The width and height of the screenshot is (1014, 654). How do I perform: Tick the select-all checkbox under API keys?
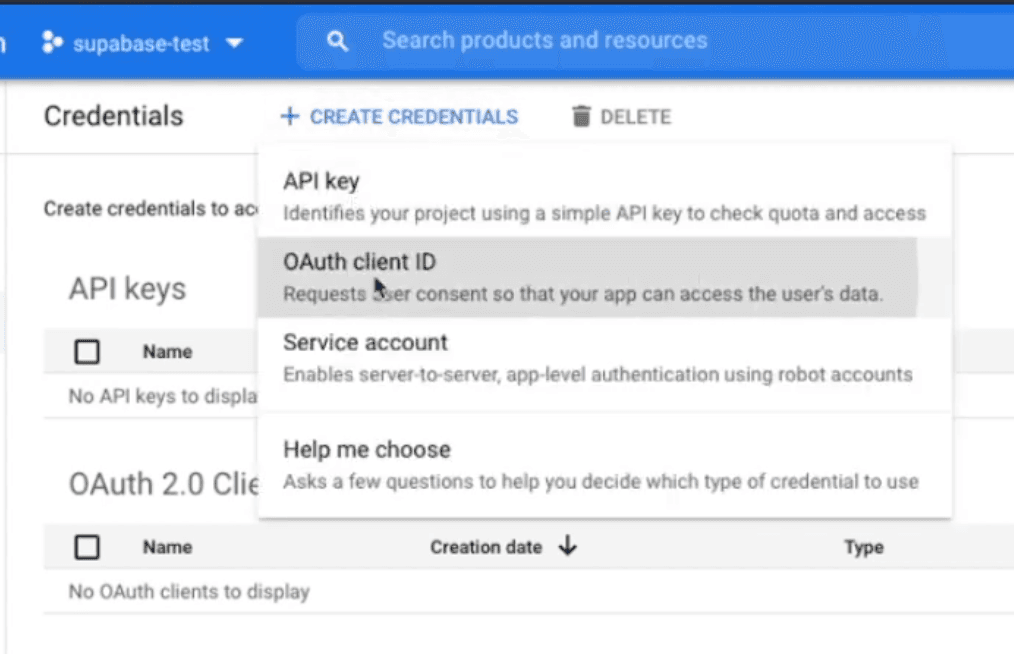pos(88,352)
